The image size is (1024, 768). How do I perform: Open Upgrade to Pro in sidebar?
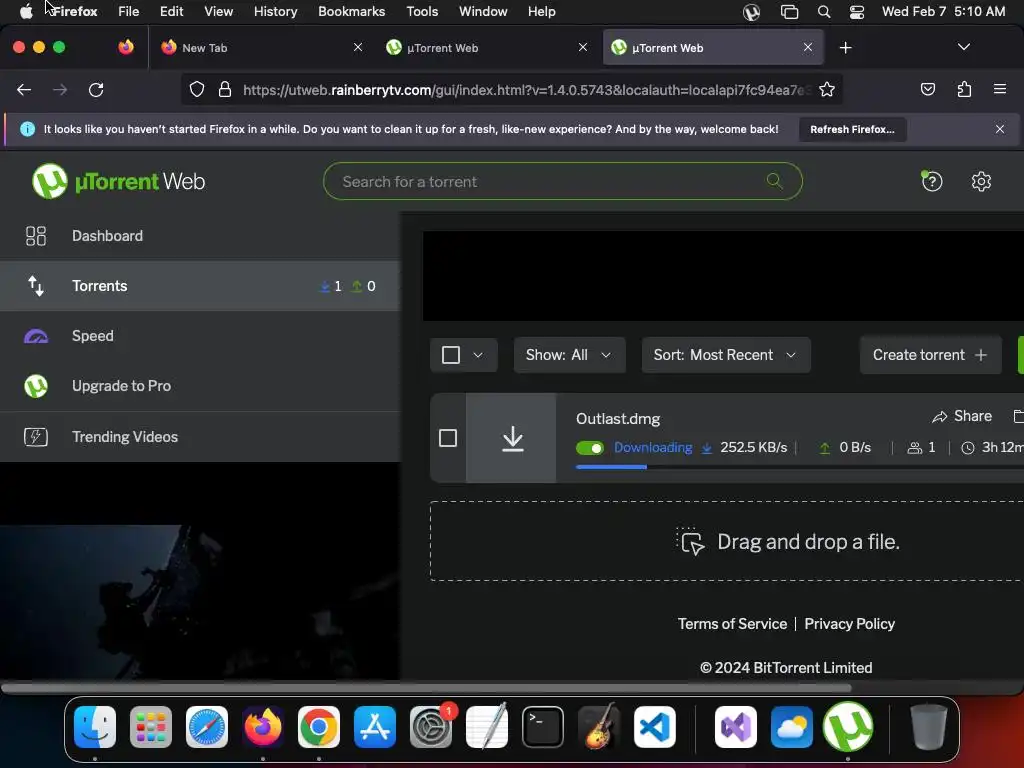200,386
